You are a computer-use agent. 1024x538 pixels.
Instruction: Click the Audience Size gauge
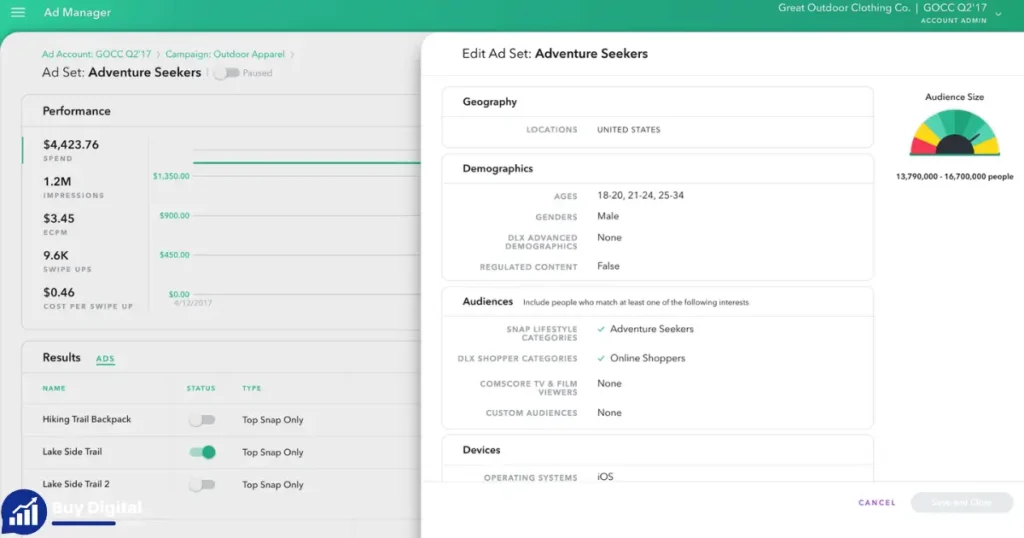pos(954,133)
